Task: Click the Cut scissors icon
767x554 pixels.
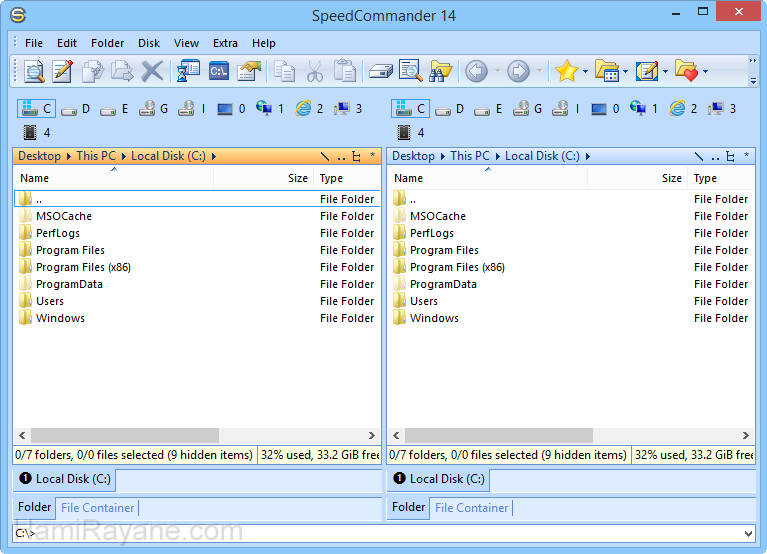Action: [x=315, y=71]
